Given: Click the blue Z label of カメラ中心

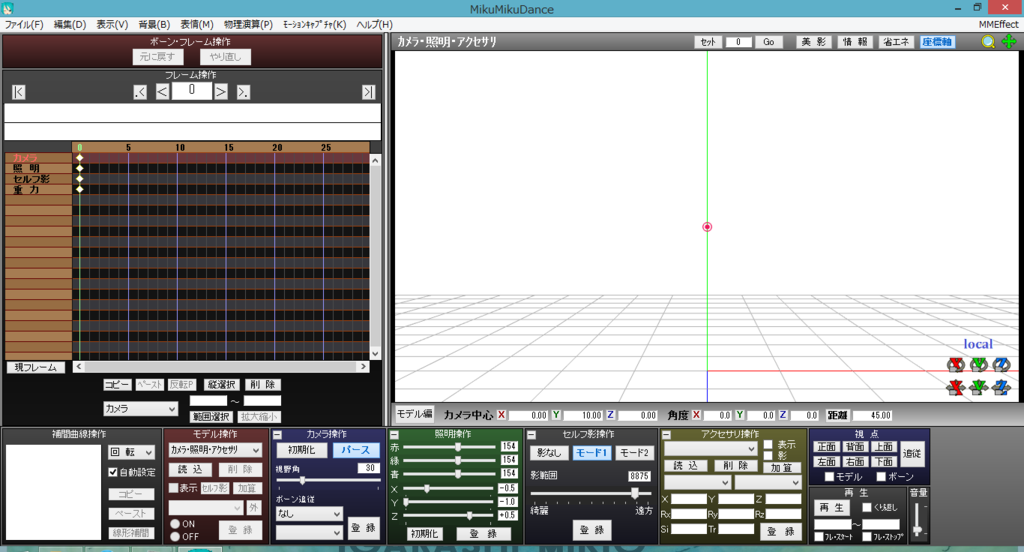Looking at the screenshot, I should pos(611,415).
